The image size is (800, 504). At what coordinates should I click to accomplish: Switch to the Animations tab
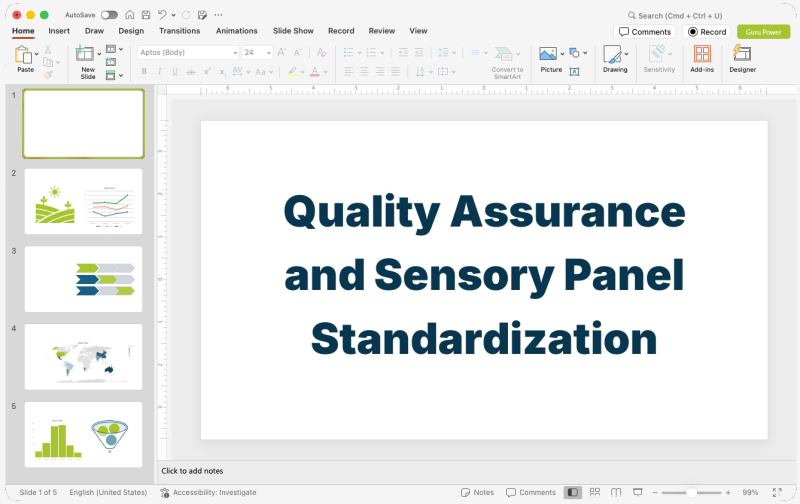[237, 31]
